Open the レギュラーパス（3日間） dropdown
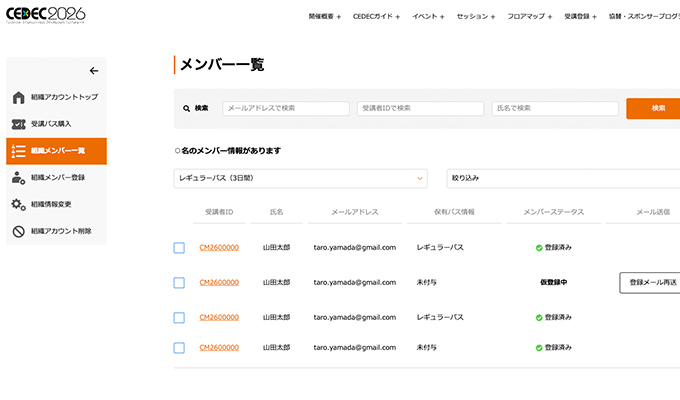The image size is (680, 400). [301, 178]
